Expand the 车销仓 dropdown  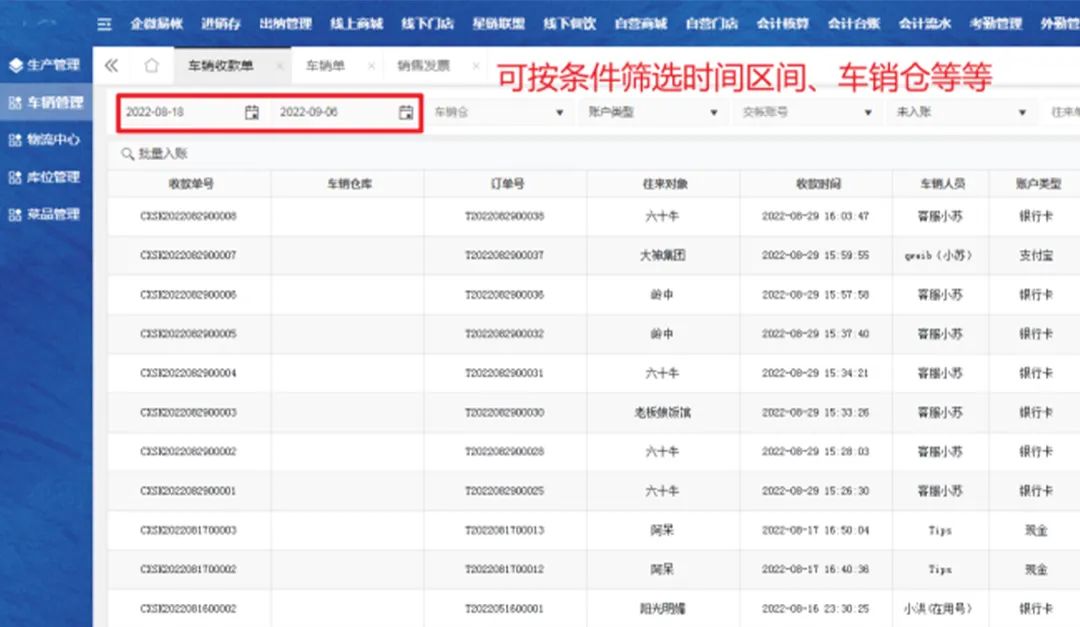click(x=559, y=113)
